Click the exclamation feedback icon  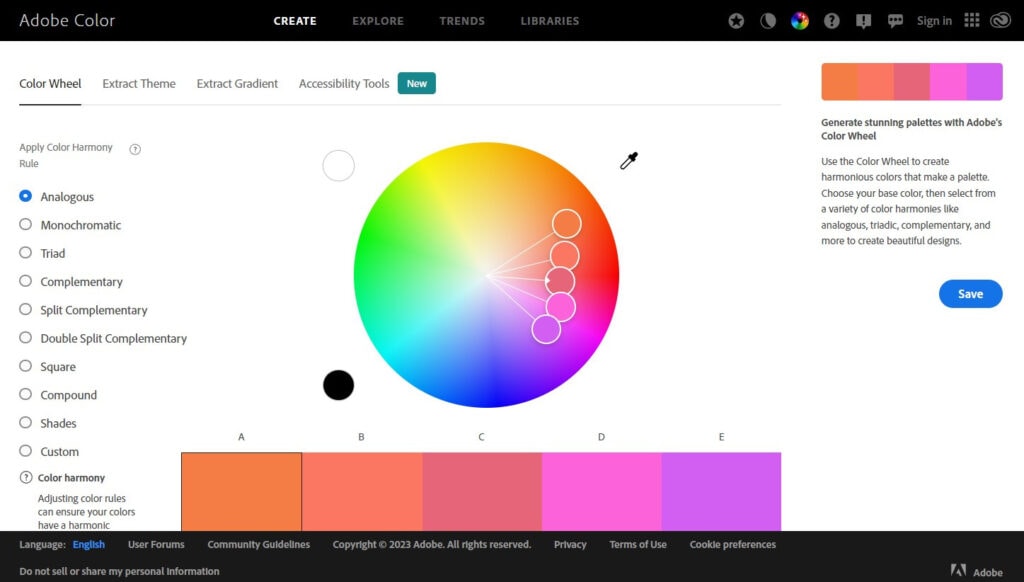[x=863, y=21]
